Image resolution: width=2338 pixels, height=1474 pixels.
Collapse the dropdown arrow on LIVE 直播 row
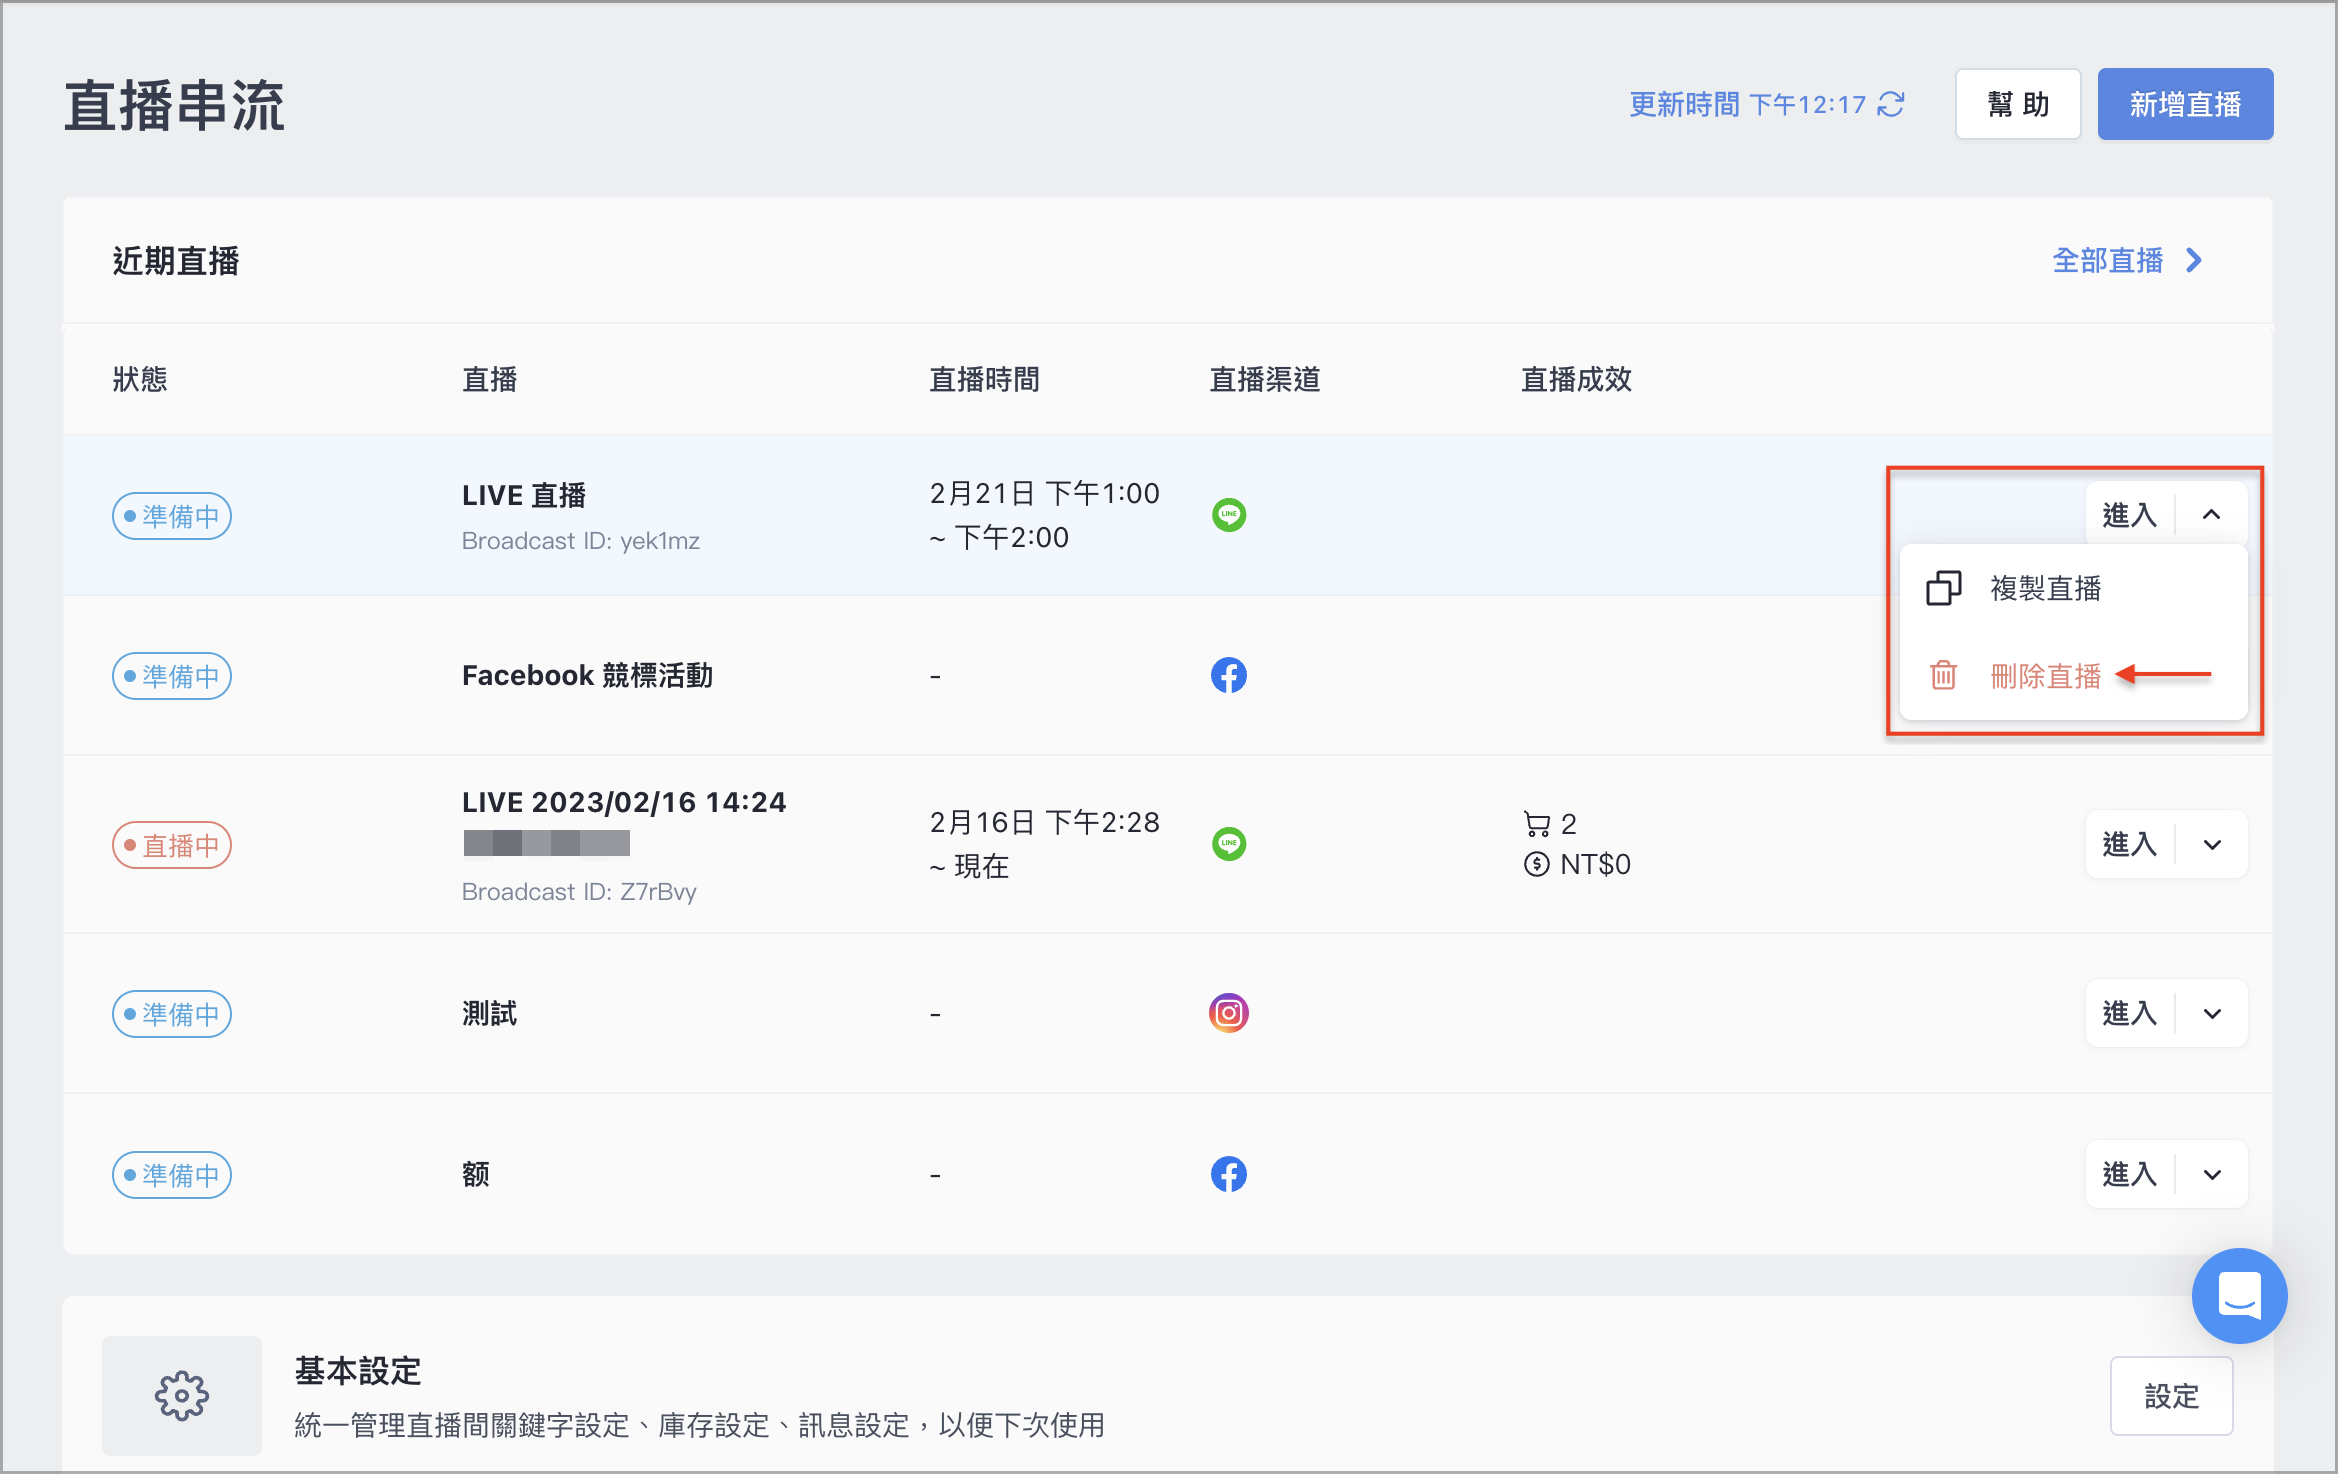click(x=2212, y=515)
